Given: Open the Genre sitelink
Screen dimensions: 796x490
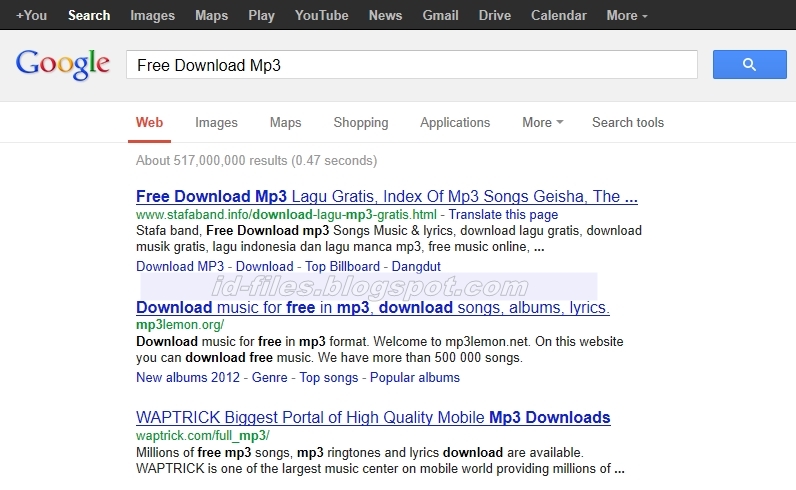Looking at the screenshot, I should 270,377.
